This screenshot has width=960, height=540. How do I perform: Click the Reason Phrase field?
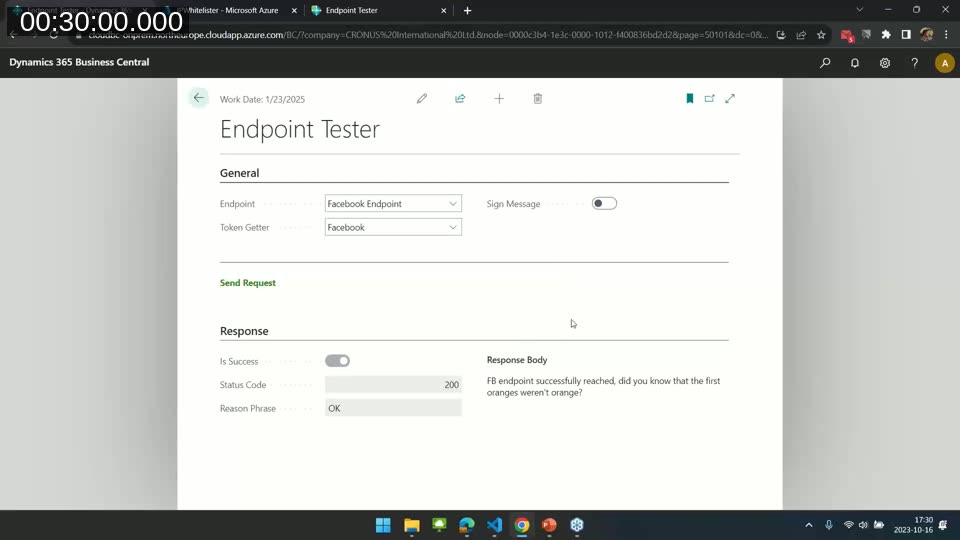pos(393,408)
